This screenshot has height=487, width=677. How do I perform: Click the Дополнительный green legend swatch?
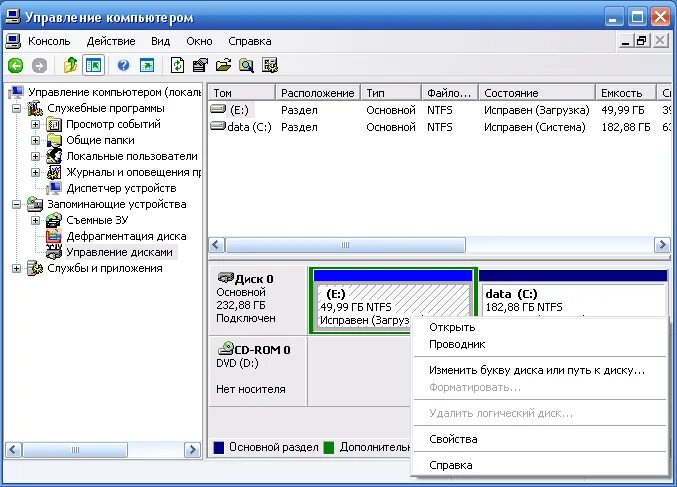(329, 448)
